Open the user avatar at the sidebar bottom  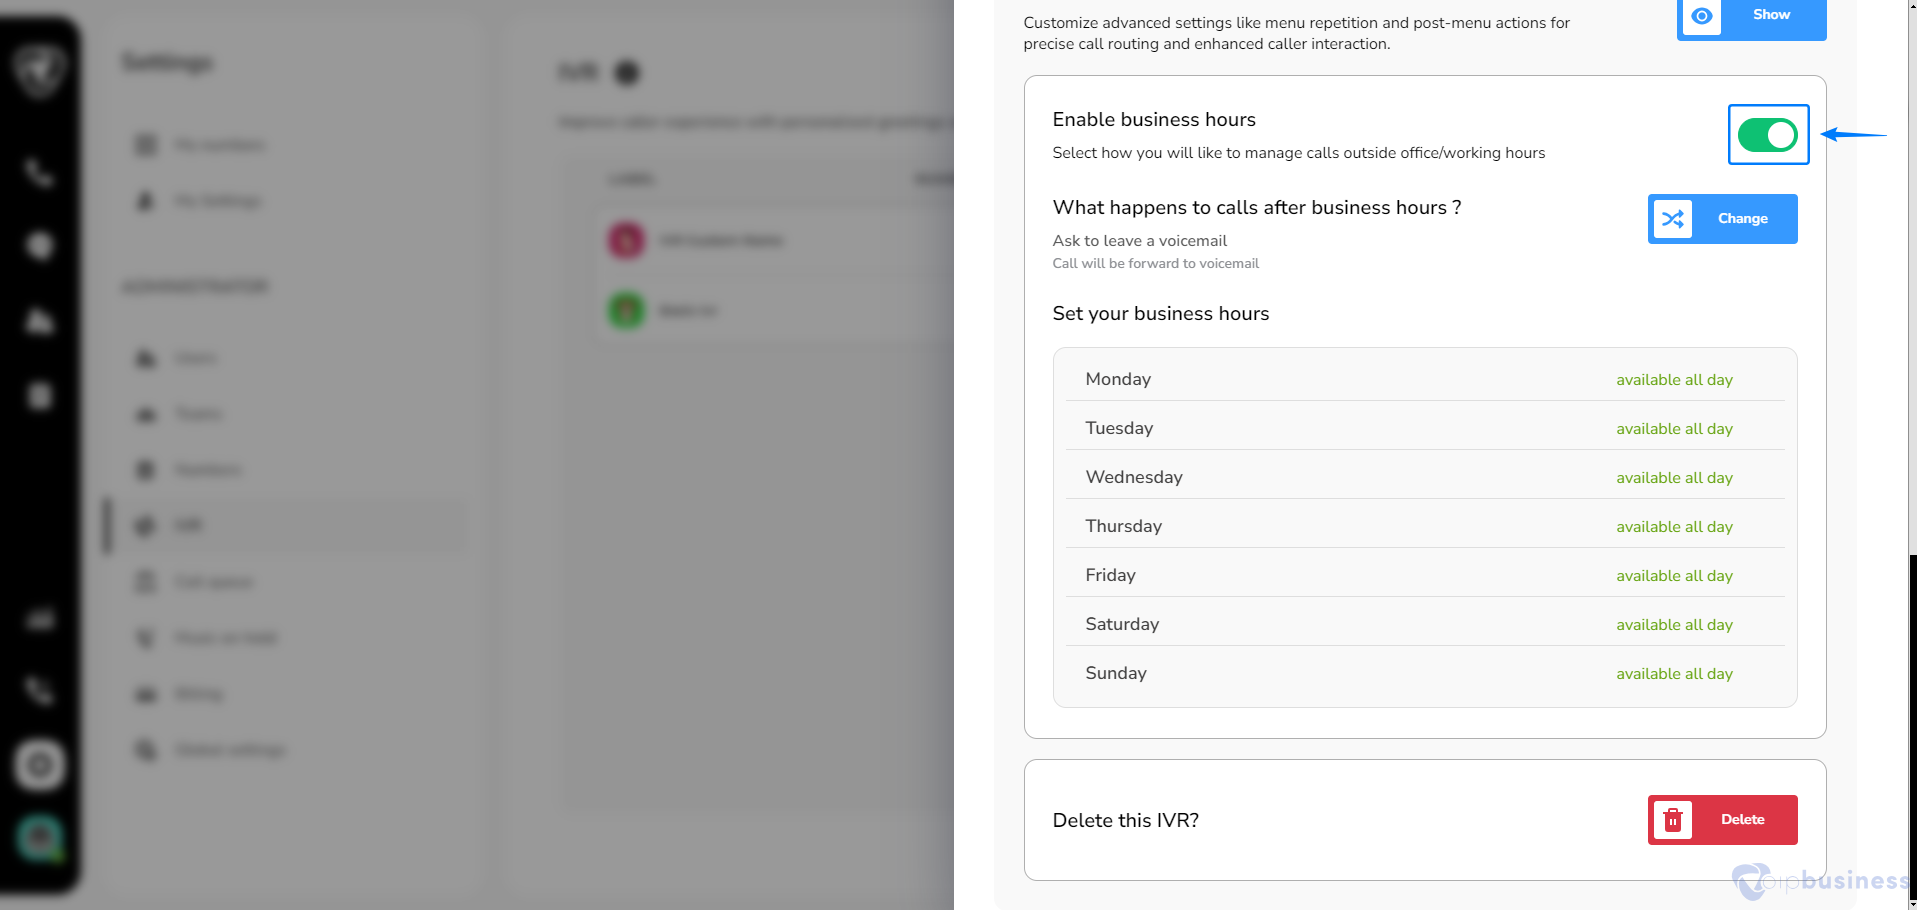(x=40, y=838)
